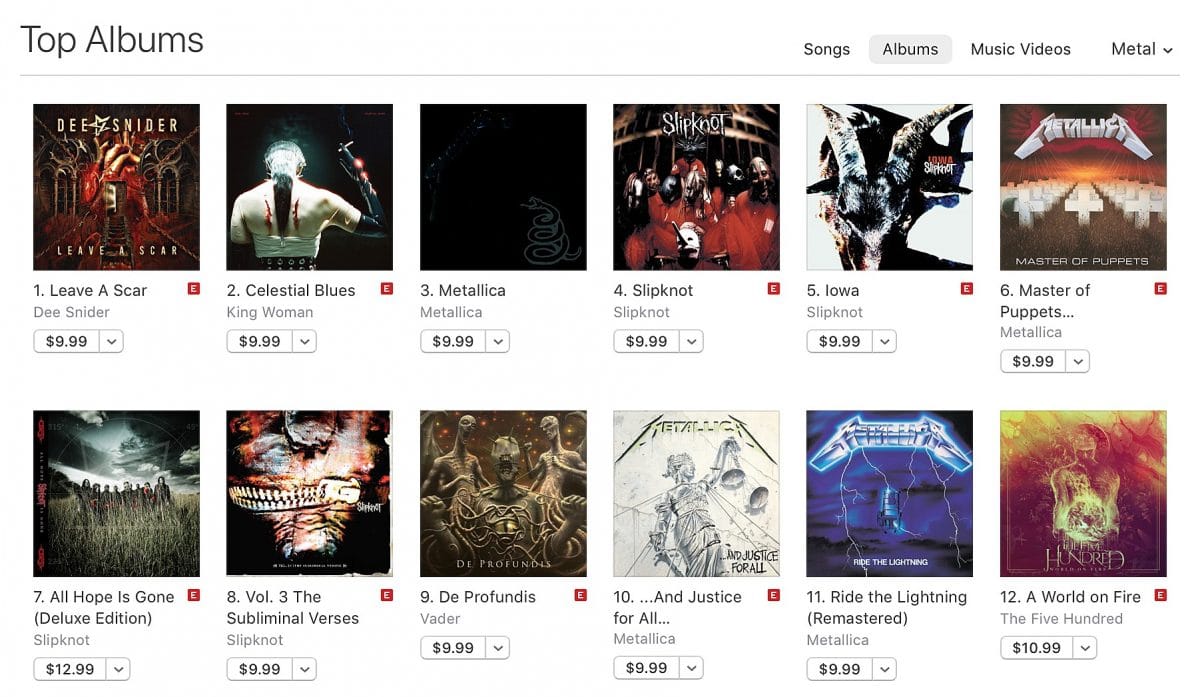This screenshot has width=1200, height=697.
Task: Open the buy options arrow next to $12.99
Action: 118,669
